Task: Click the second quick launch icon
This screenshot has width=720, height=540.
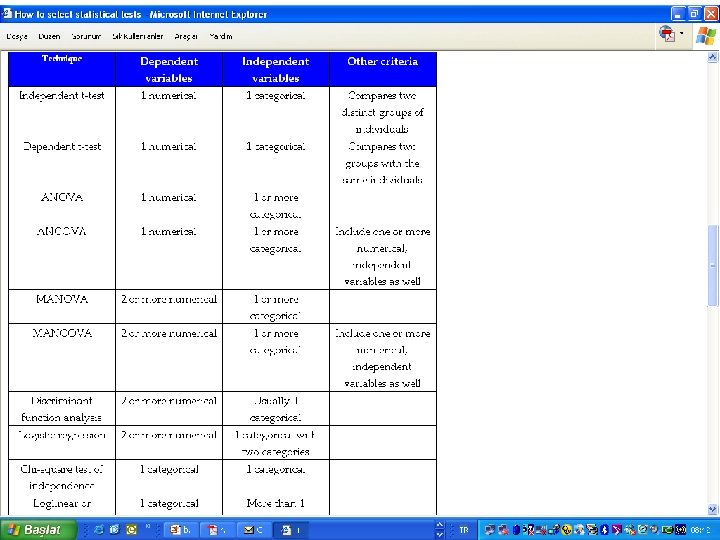Action: [114, 530]
